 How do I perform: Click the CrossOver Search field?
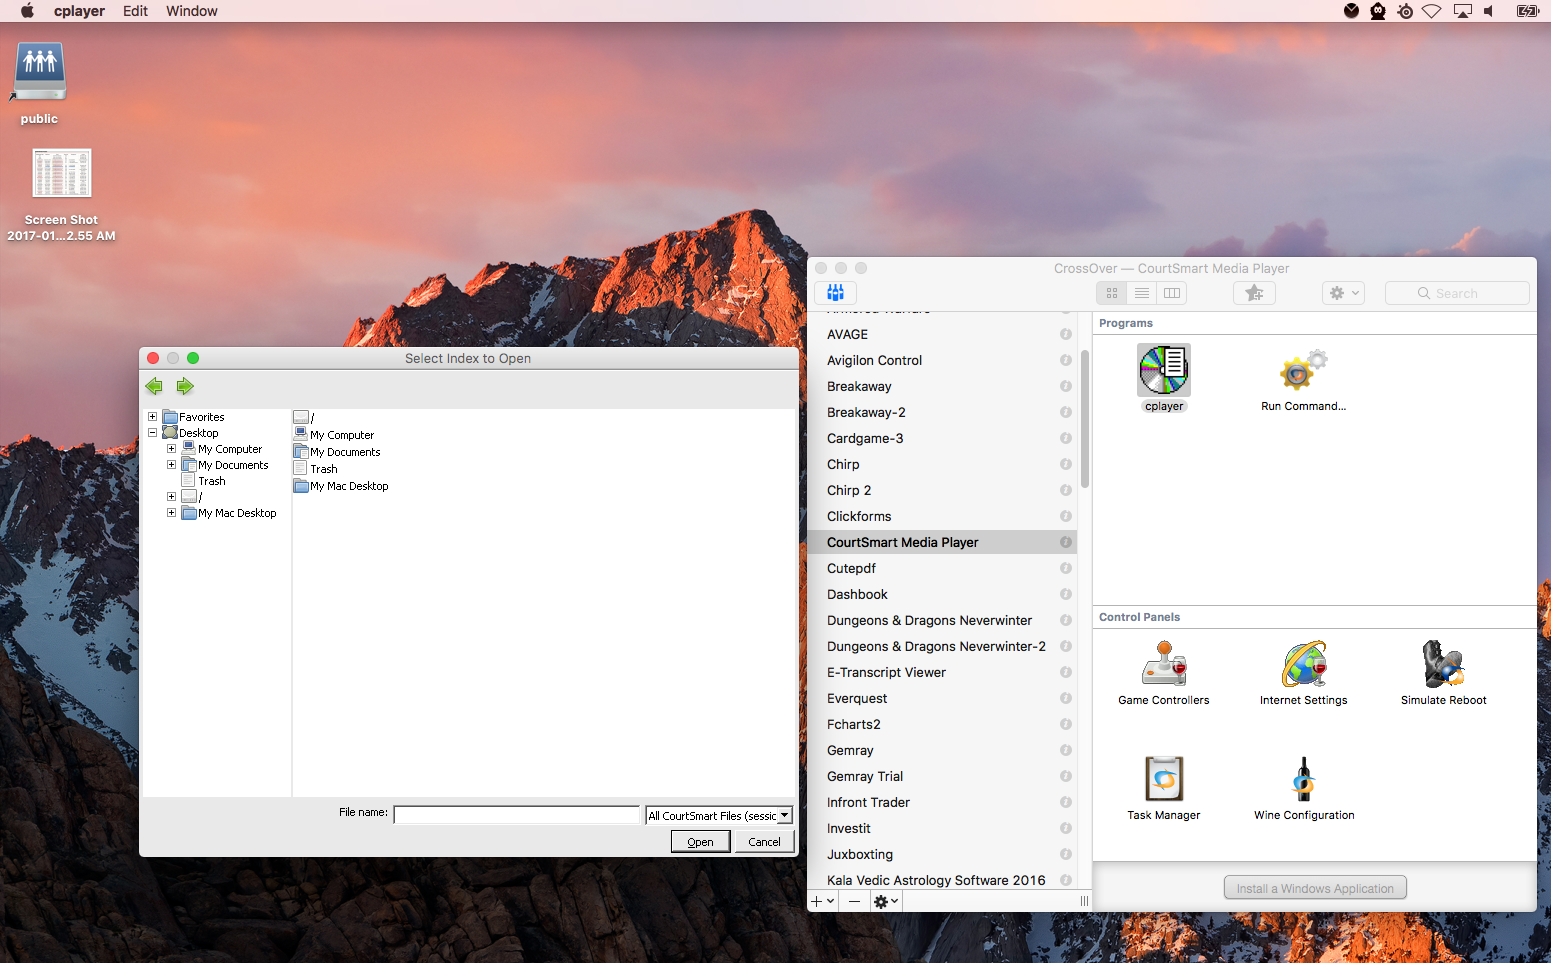tap(1457, 293)
